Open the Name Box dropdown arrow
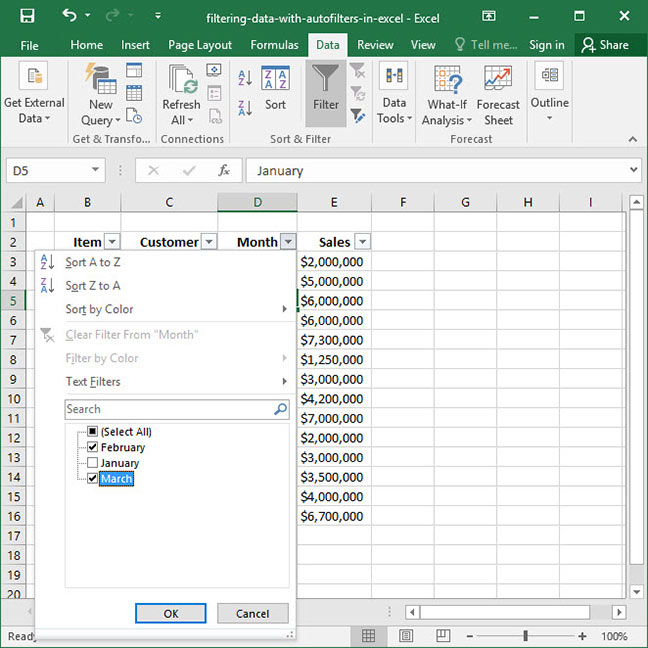This screenshot has width=648, height=648. 95,169
